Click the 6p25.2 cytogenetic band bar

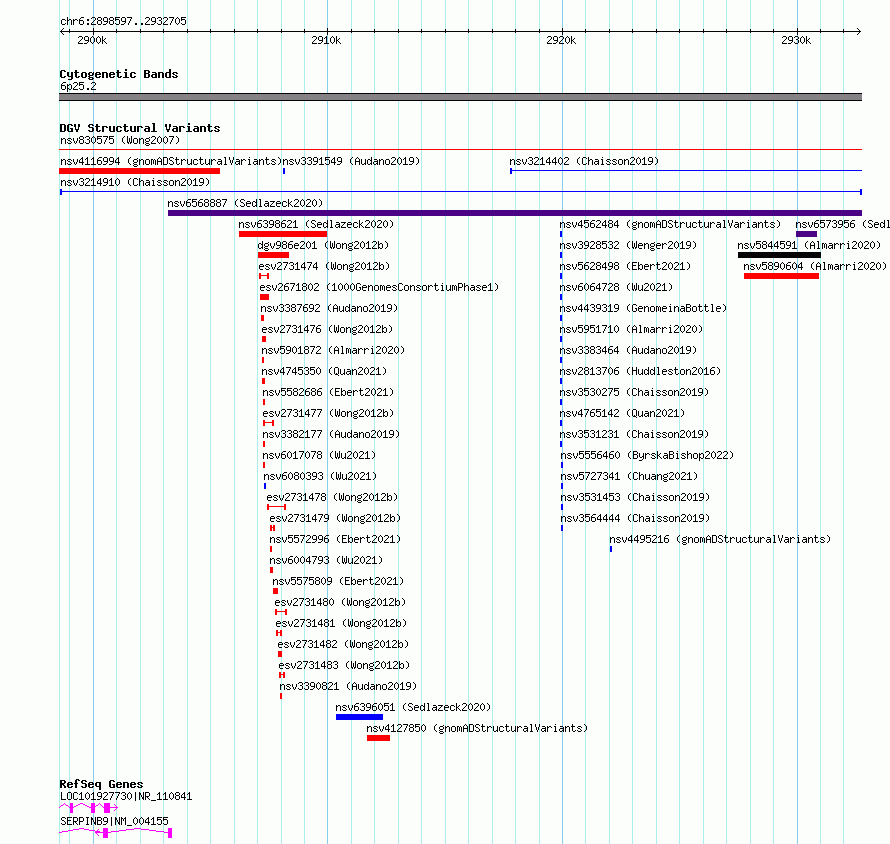tap(460, 97)
